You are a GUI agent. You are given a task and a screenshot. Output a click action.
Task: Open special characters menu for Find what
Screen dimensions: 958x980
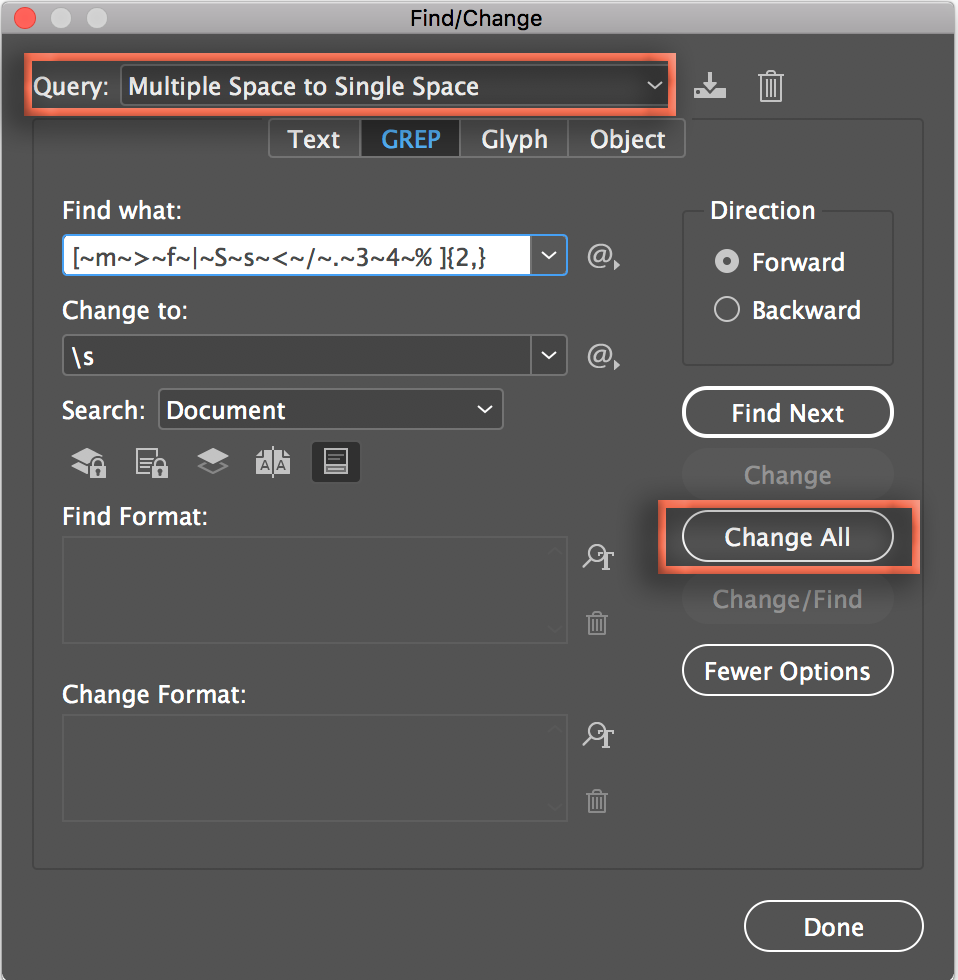[x=599, y=258]
